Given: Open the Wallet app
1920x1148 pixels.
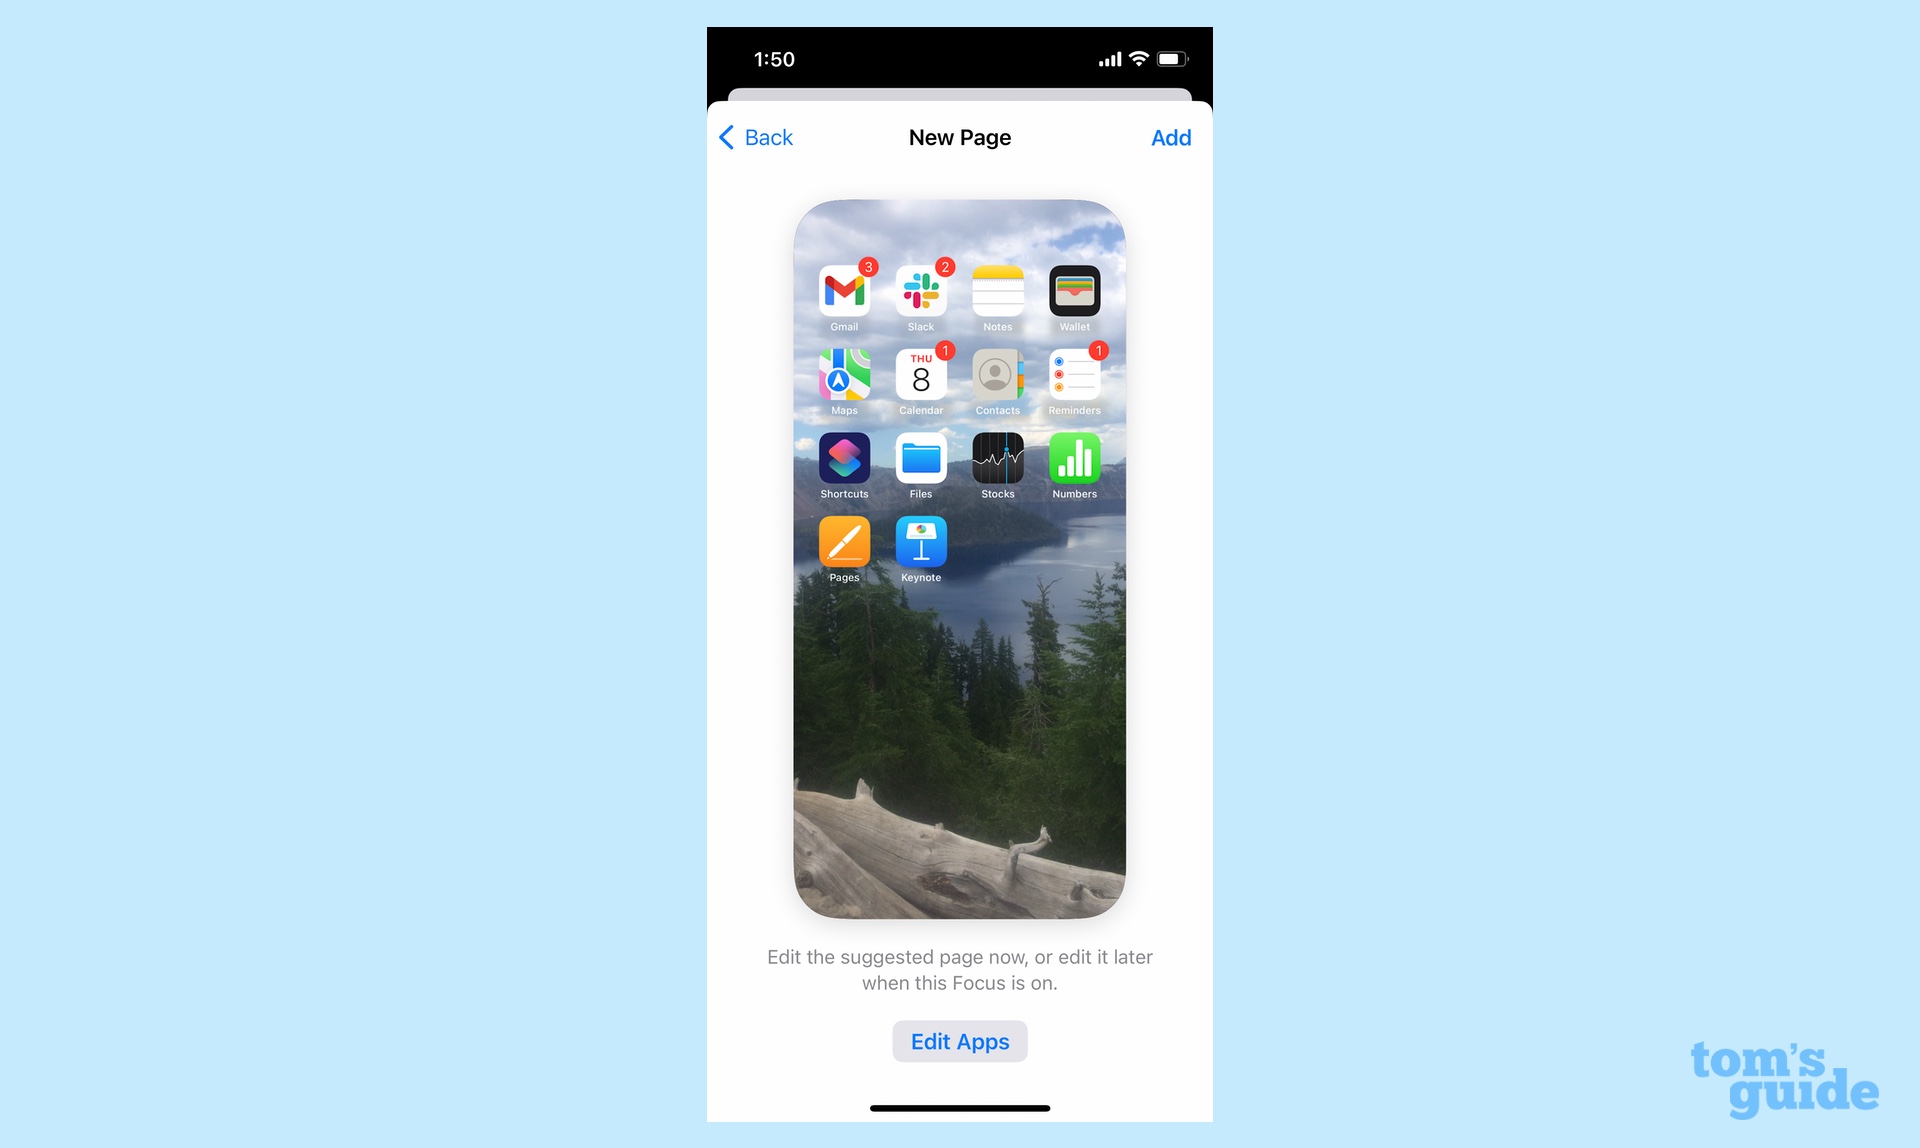Looking at the screenshot, I should point(1074,291).
